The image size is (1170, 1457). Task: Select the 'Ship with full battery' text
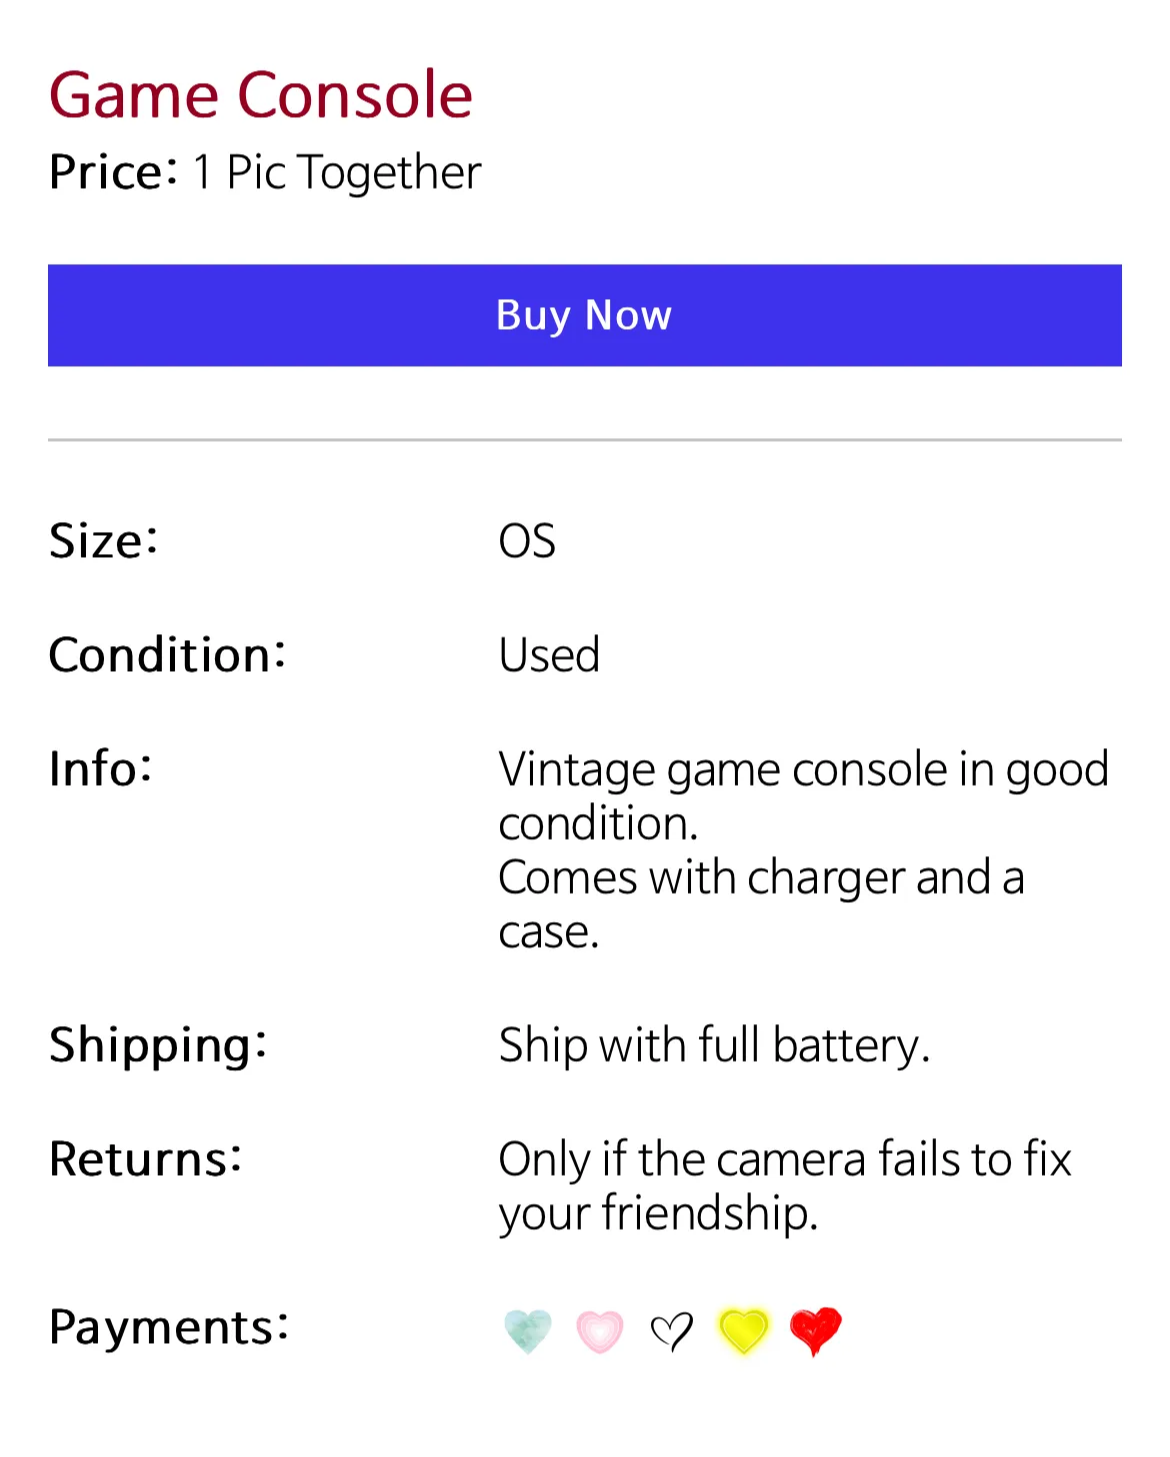coord(714,1045)
